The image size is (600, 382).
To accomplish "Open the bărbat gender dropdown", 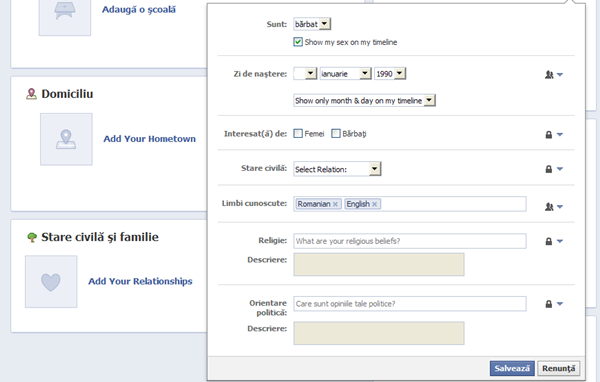I will click(x=312, y=24).
